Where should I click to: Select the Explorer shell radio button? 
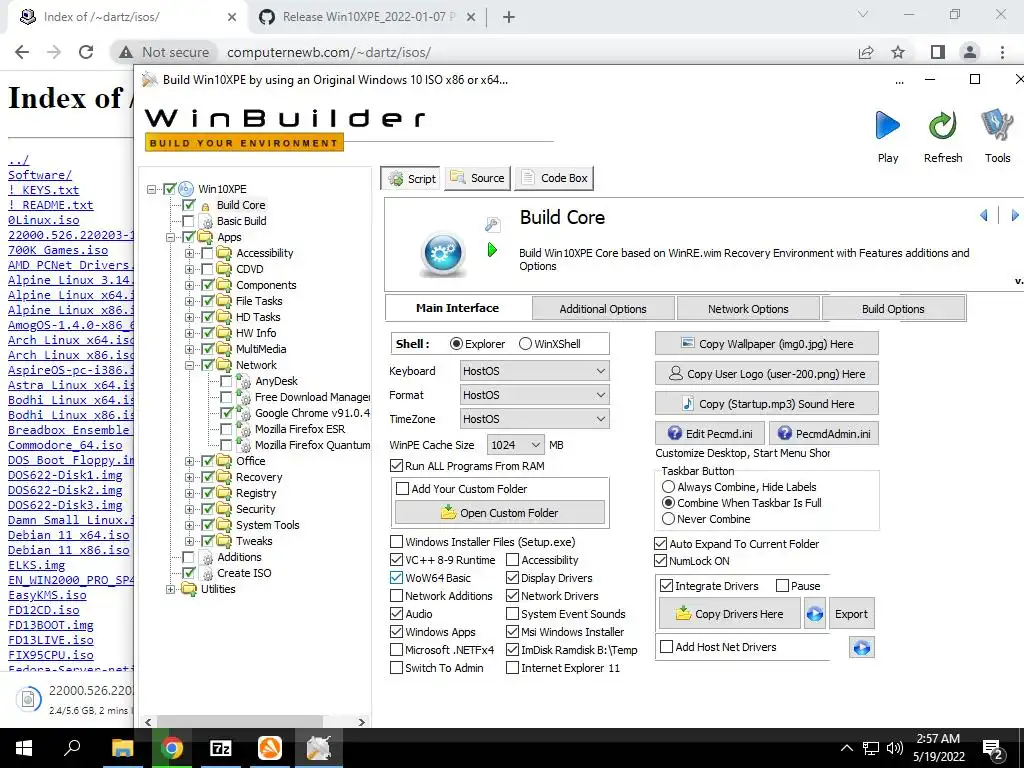coord(456,344)
